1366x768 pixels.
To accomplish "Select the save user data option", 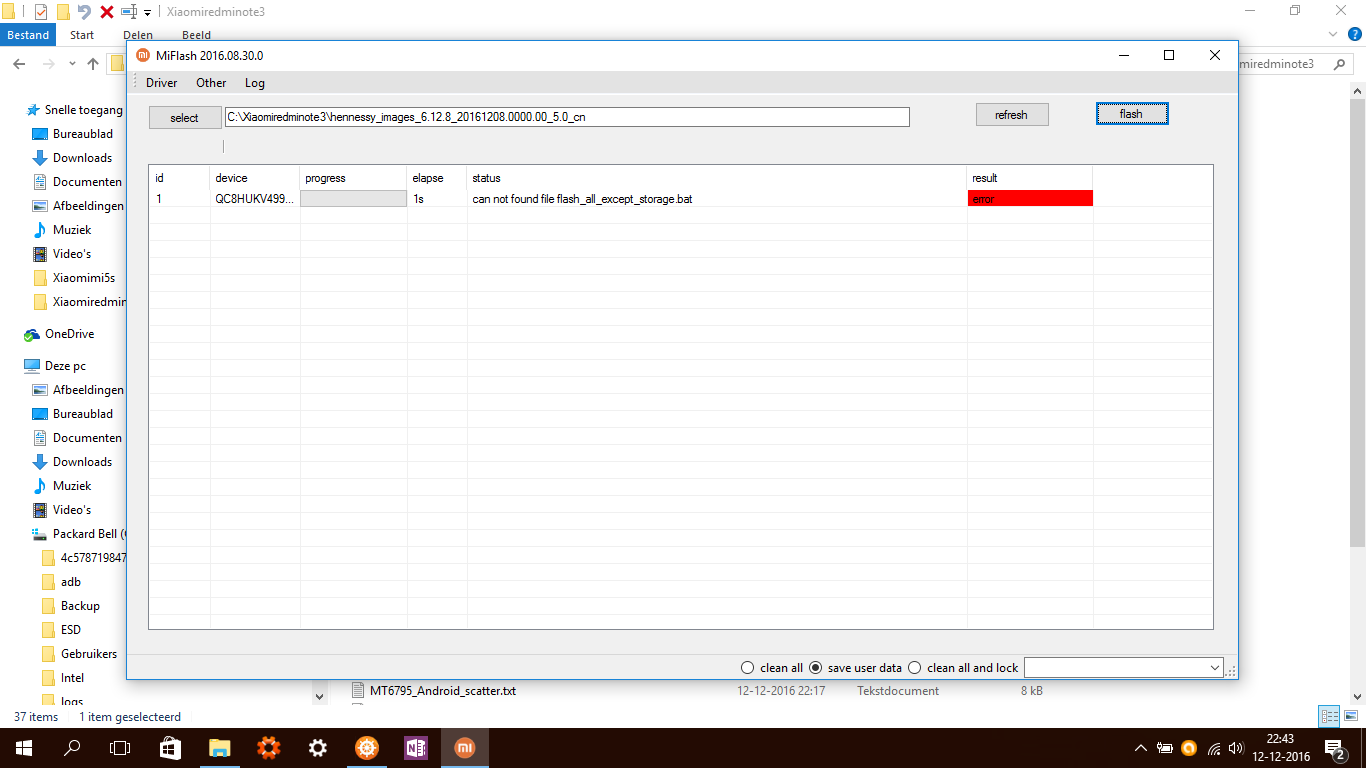I will (x=855, y=668).
